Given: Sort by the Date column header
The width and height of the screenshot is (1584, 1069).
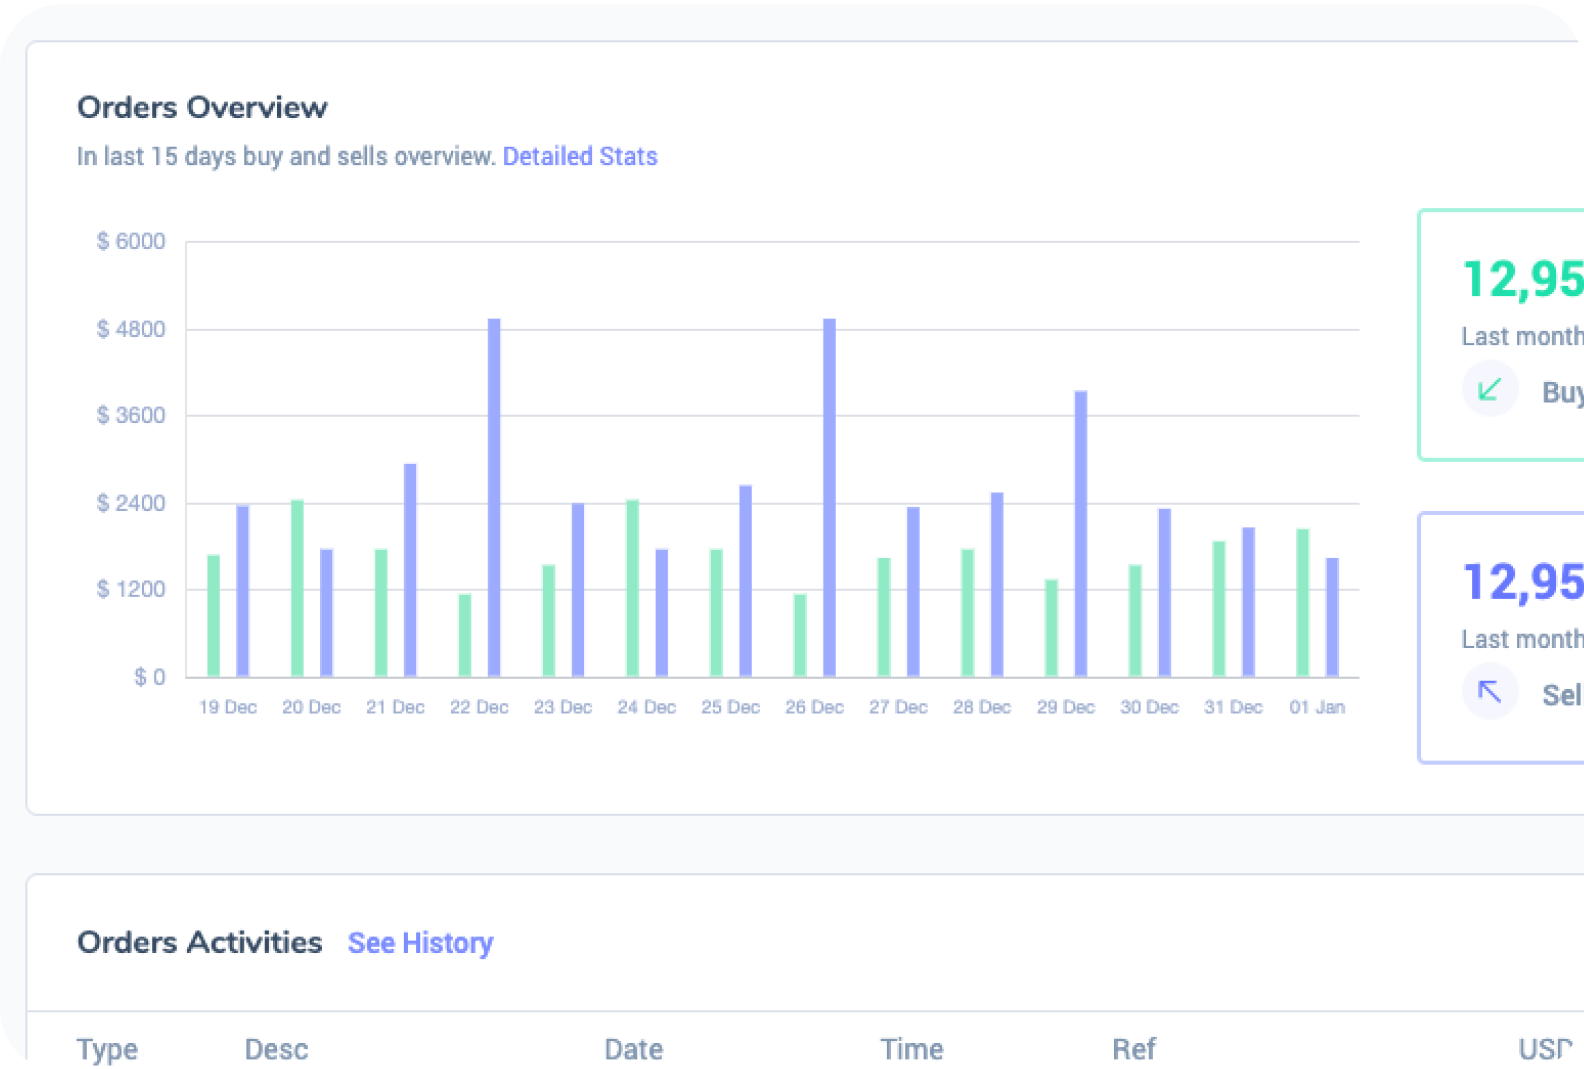Looking at the screenshot, I should point(633,1049).
